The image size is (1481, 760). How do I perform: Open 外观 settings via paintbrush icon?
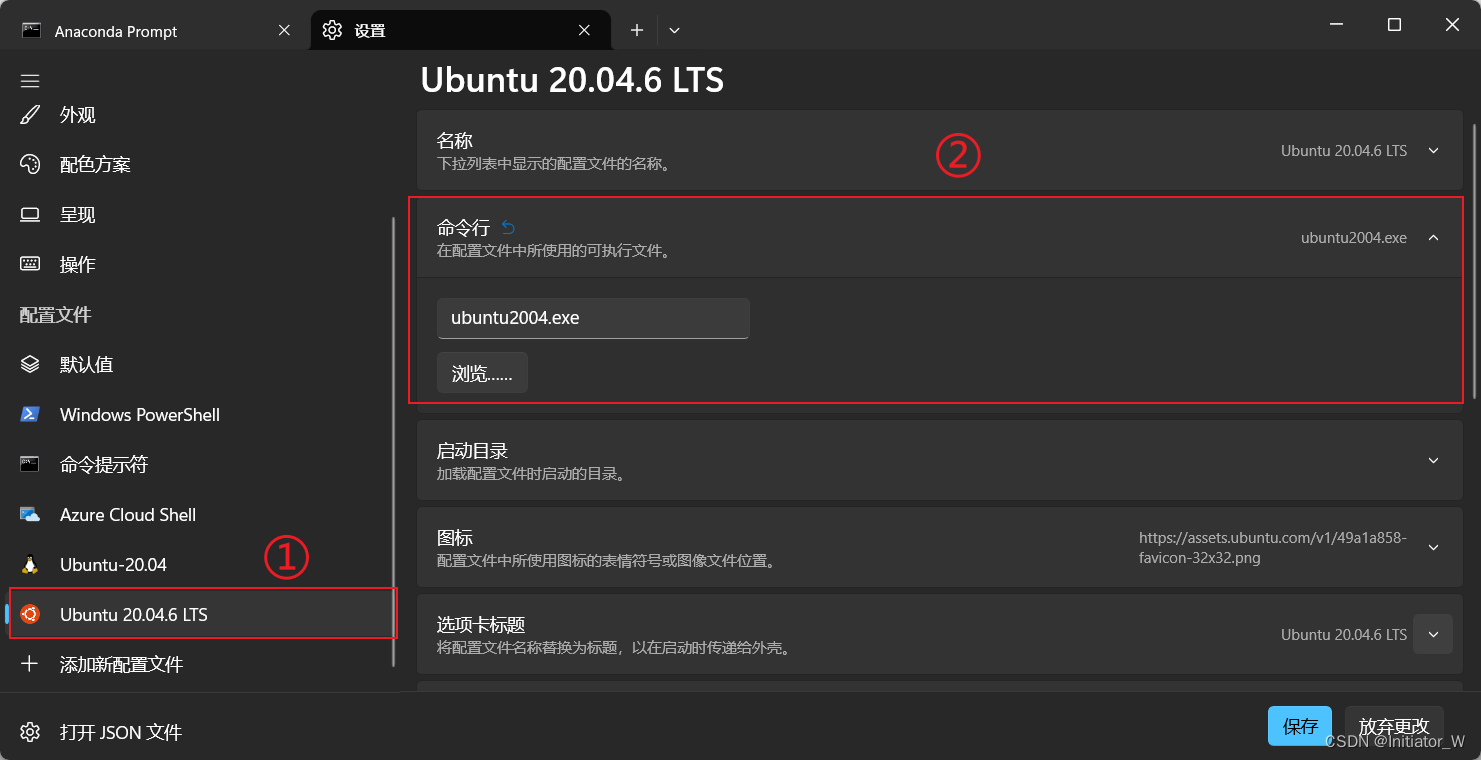29,114
